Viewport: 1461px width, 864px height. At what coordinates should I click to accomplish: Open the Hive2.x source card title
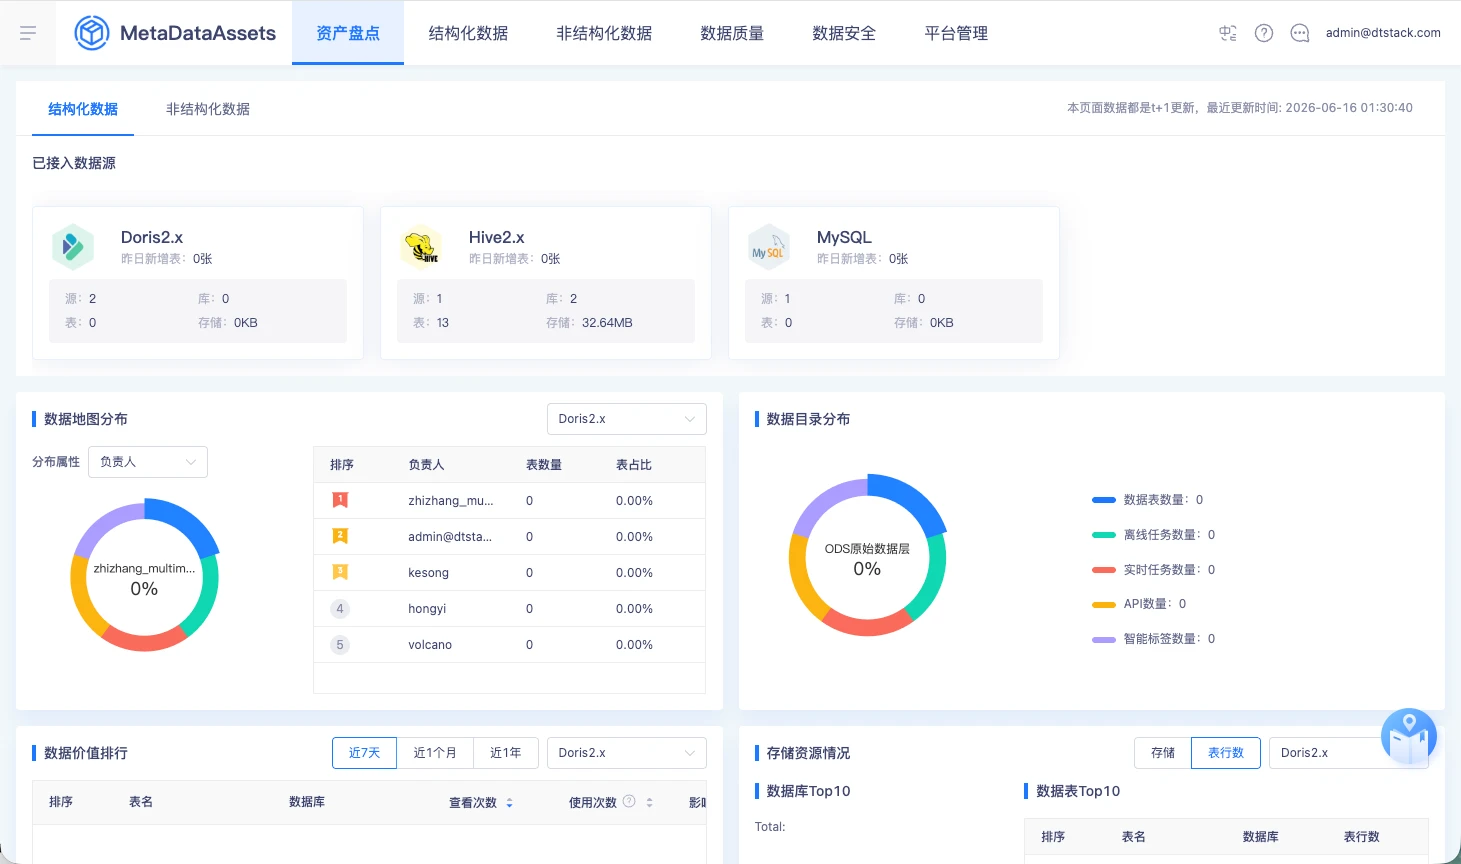(497, 237)
